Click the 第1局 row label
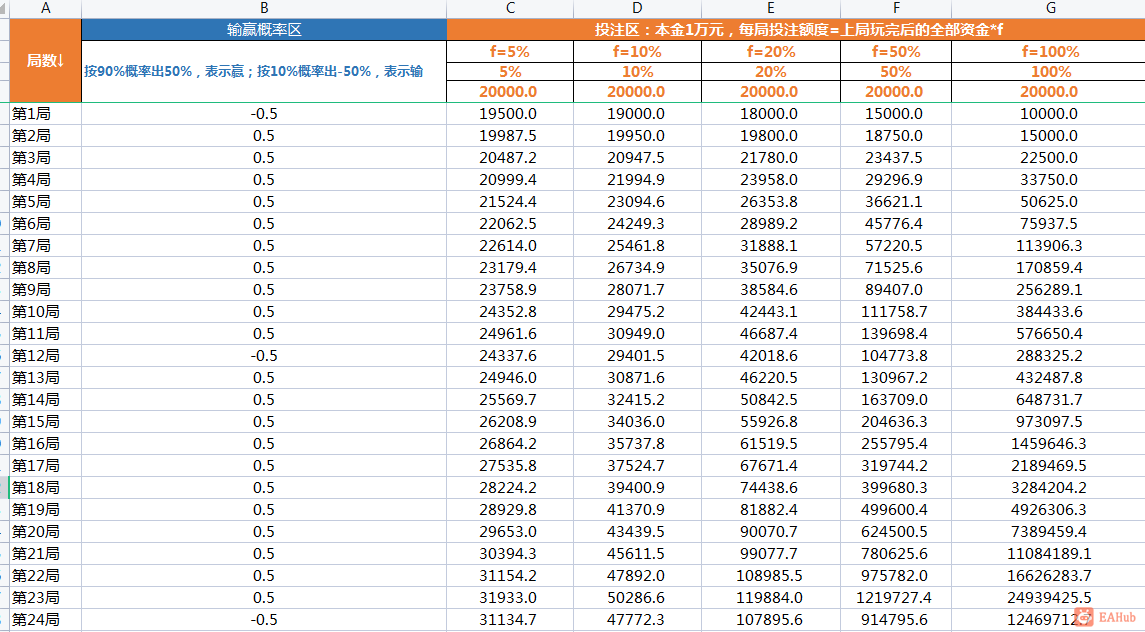The height and width of the screenshot is (632, 1145). [x=45, y=114]
